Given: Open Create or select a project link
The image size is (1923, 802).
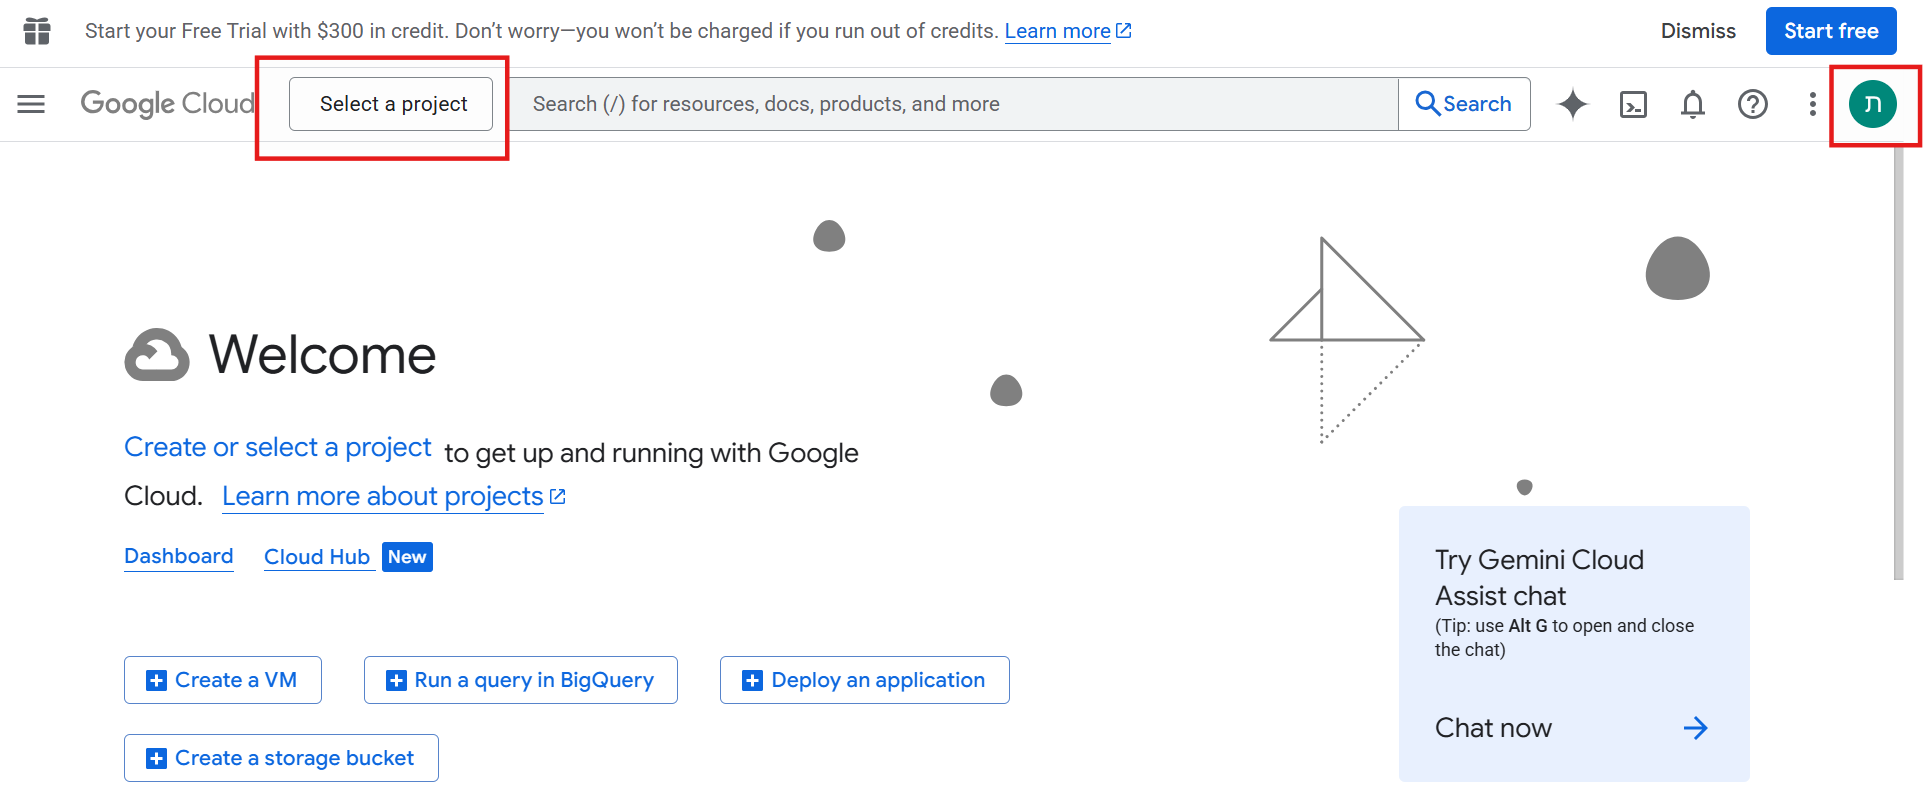Looking at the screenshot, I should (277, 447).
